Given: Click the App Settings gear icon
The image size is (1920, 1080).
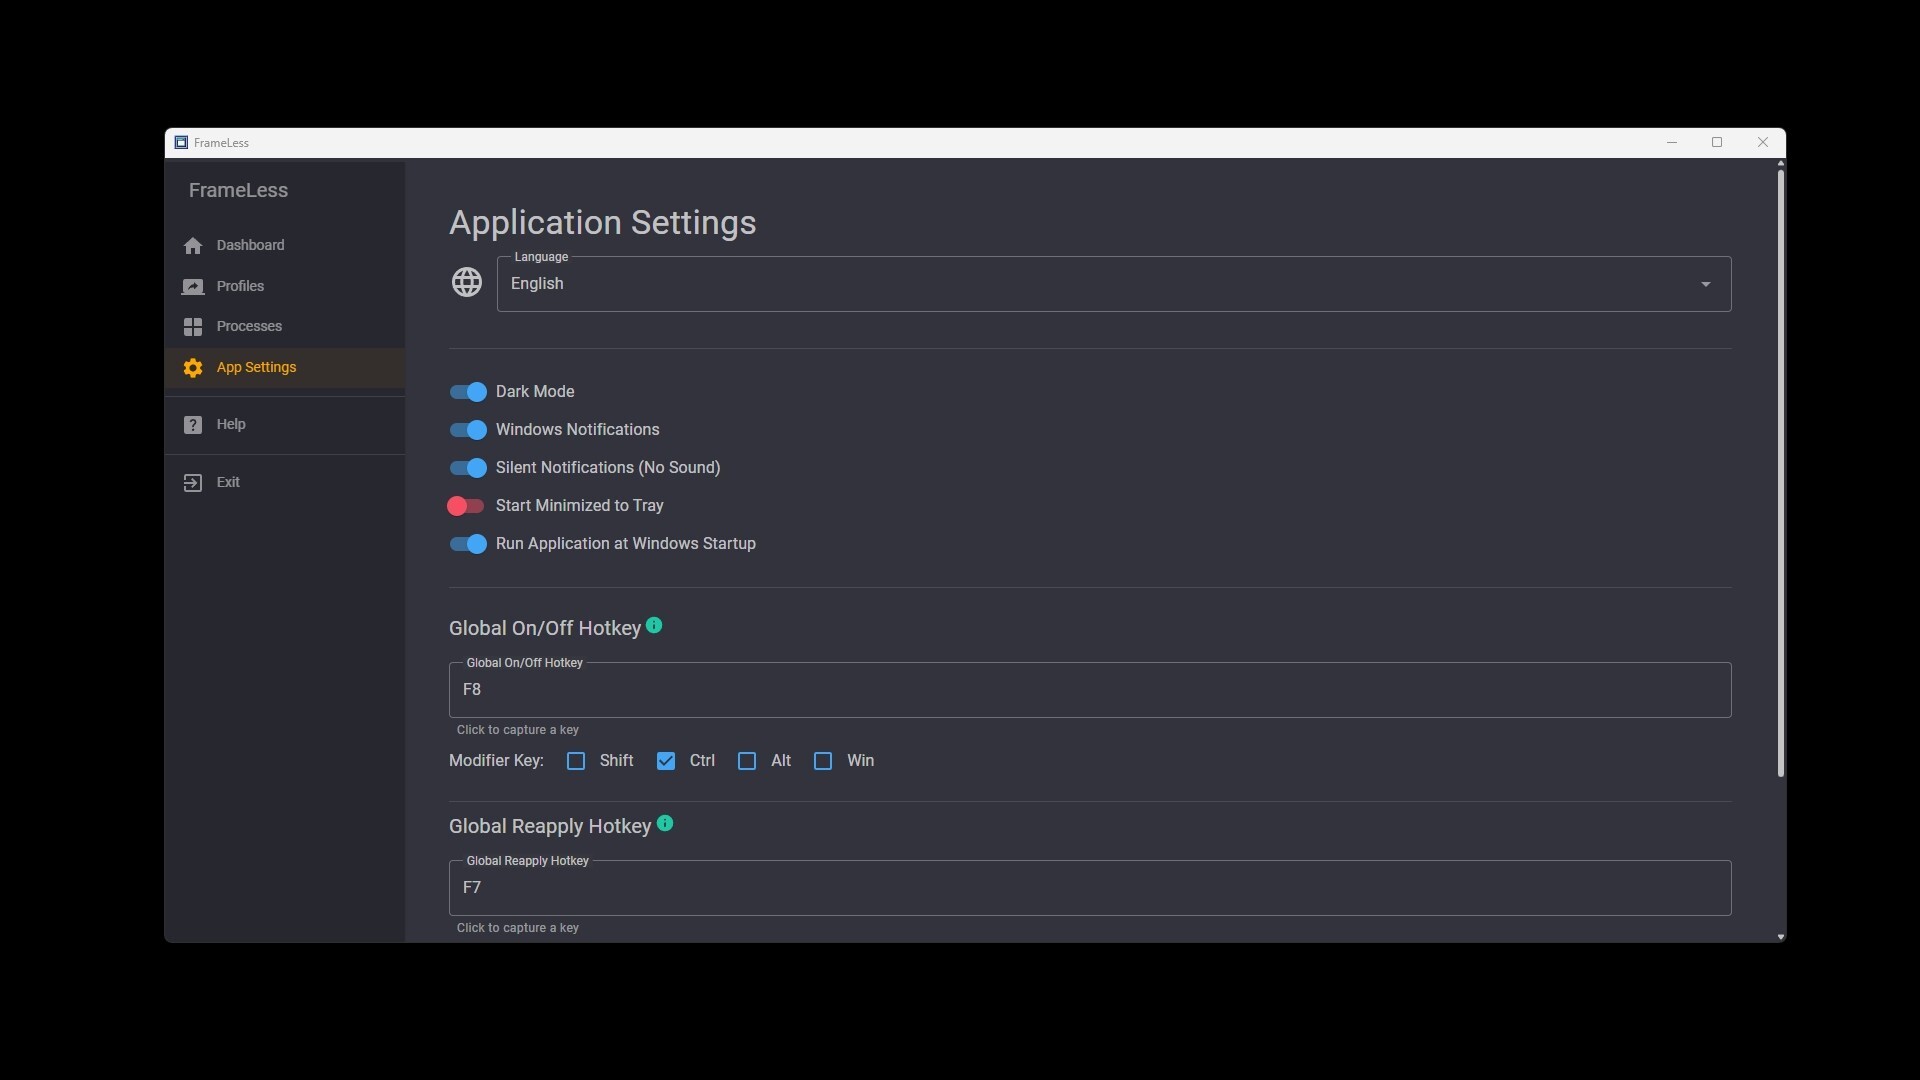Looking at the screenshot, I should [x=192, y=368].
